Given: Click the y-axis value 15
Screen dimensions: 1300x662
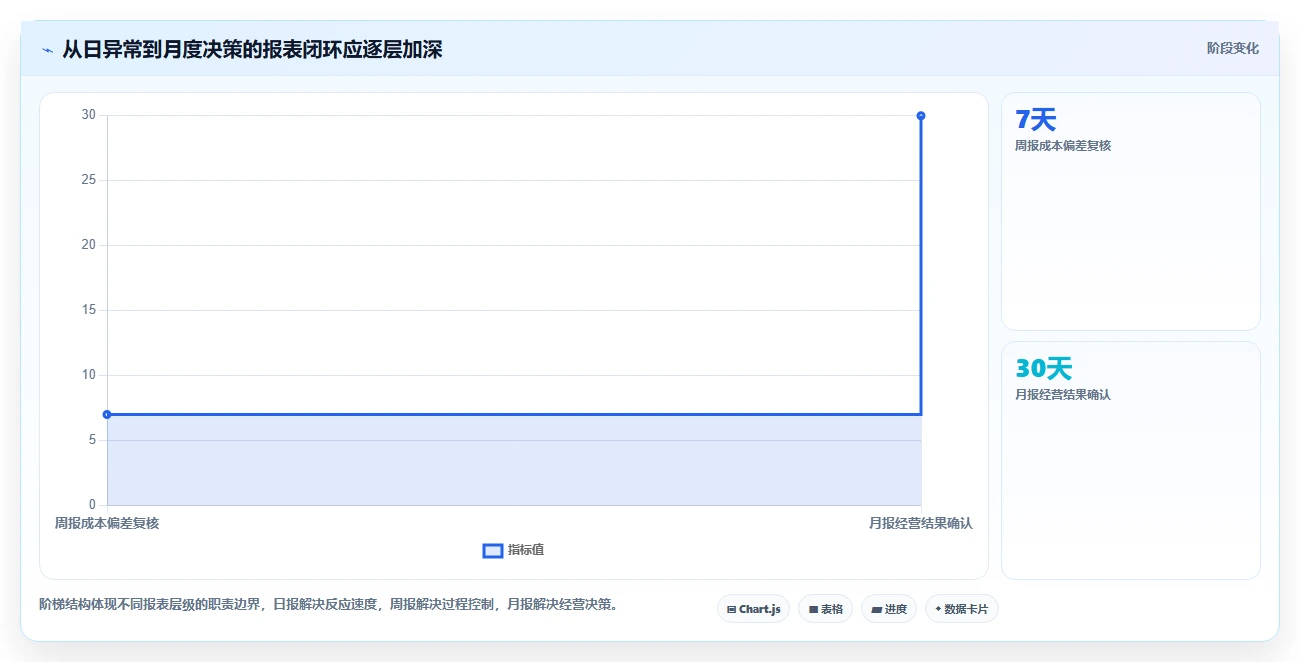Looking at the screenshot, I should [x=89, y=310].
